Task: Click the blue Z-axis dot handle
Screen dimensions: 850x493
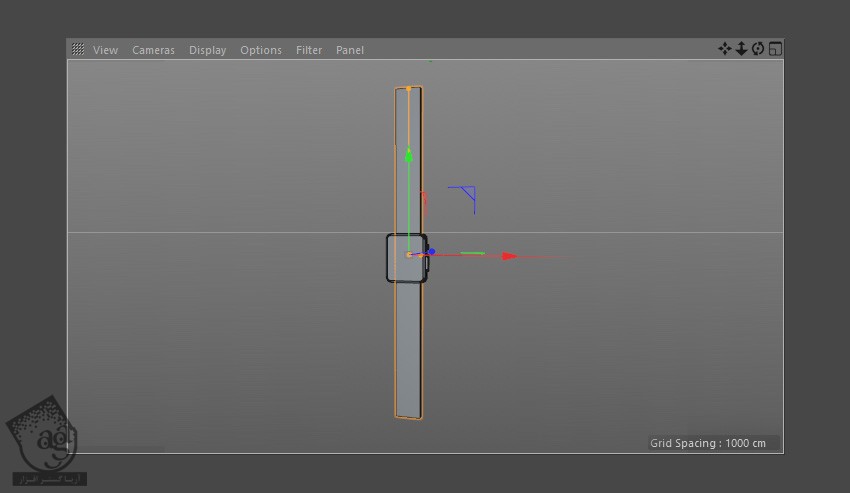Action: click(x=432, y=251)
